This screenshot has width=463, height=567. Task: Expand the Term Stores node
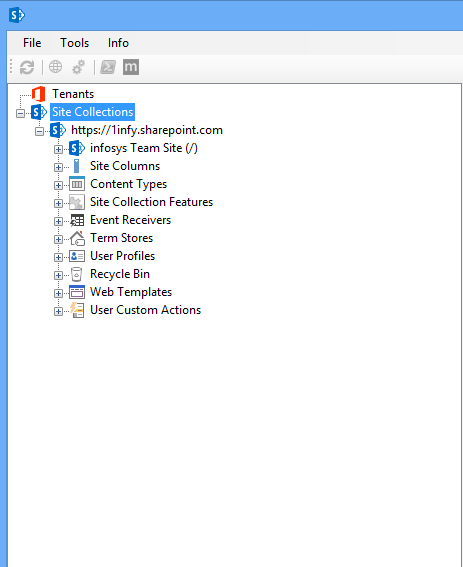[58, 239]
